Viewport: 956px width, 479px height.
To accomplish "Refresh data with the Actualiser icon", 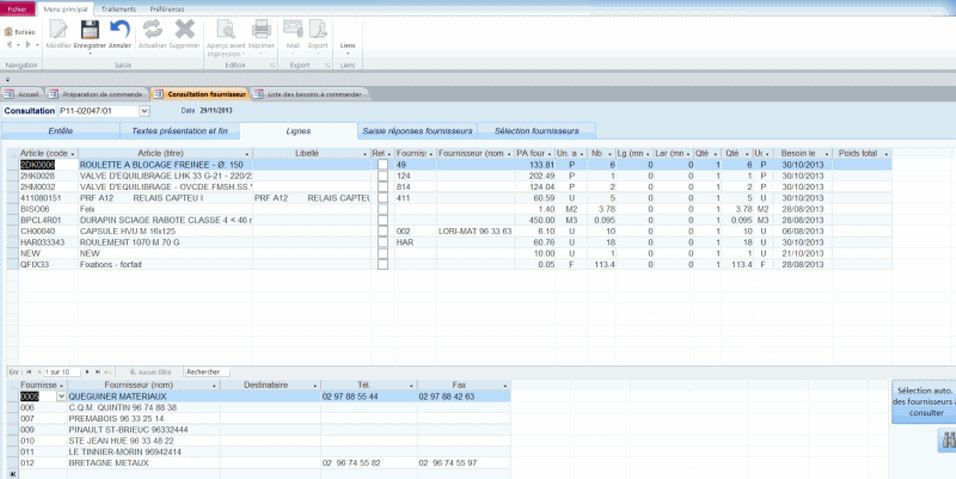I will 152,29.
